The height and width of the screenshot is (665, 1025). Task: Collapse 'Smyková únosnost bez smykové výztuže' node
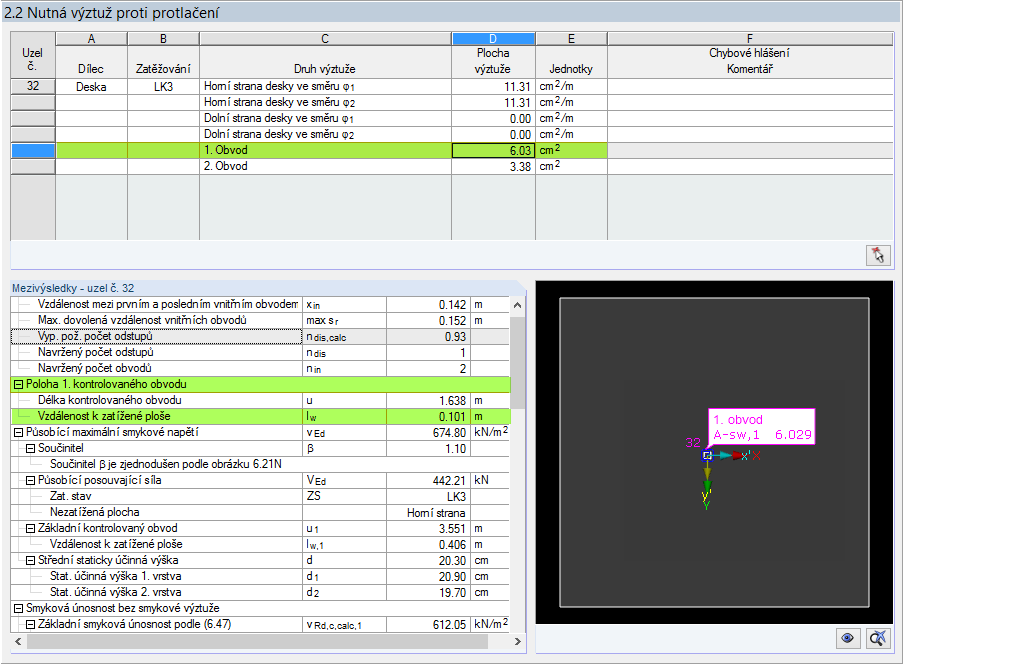point(18,608)
